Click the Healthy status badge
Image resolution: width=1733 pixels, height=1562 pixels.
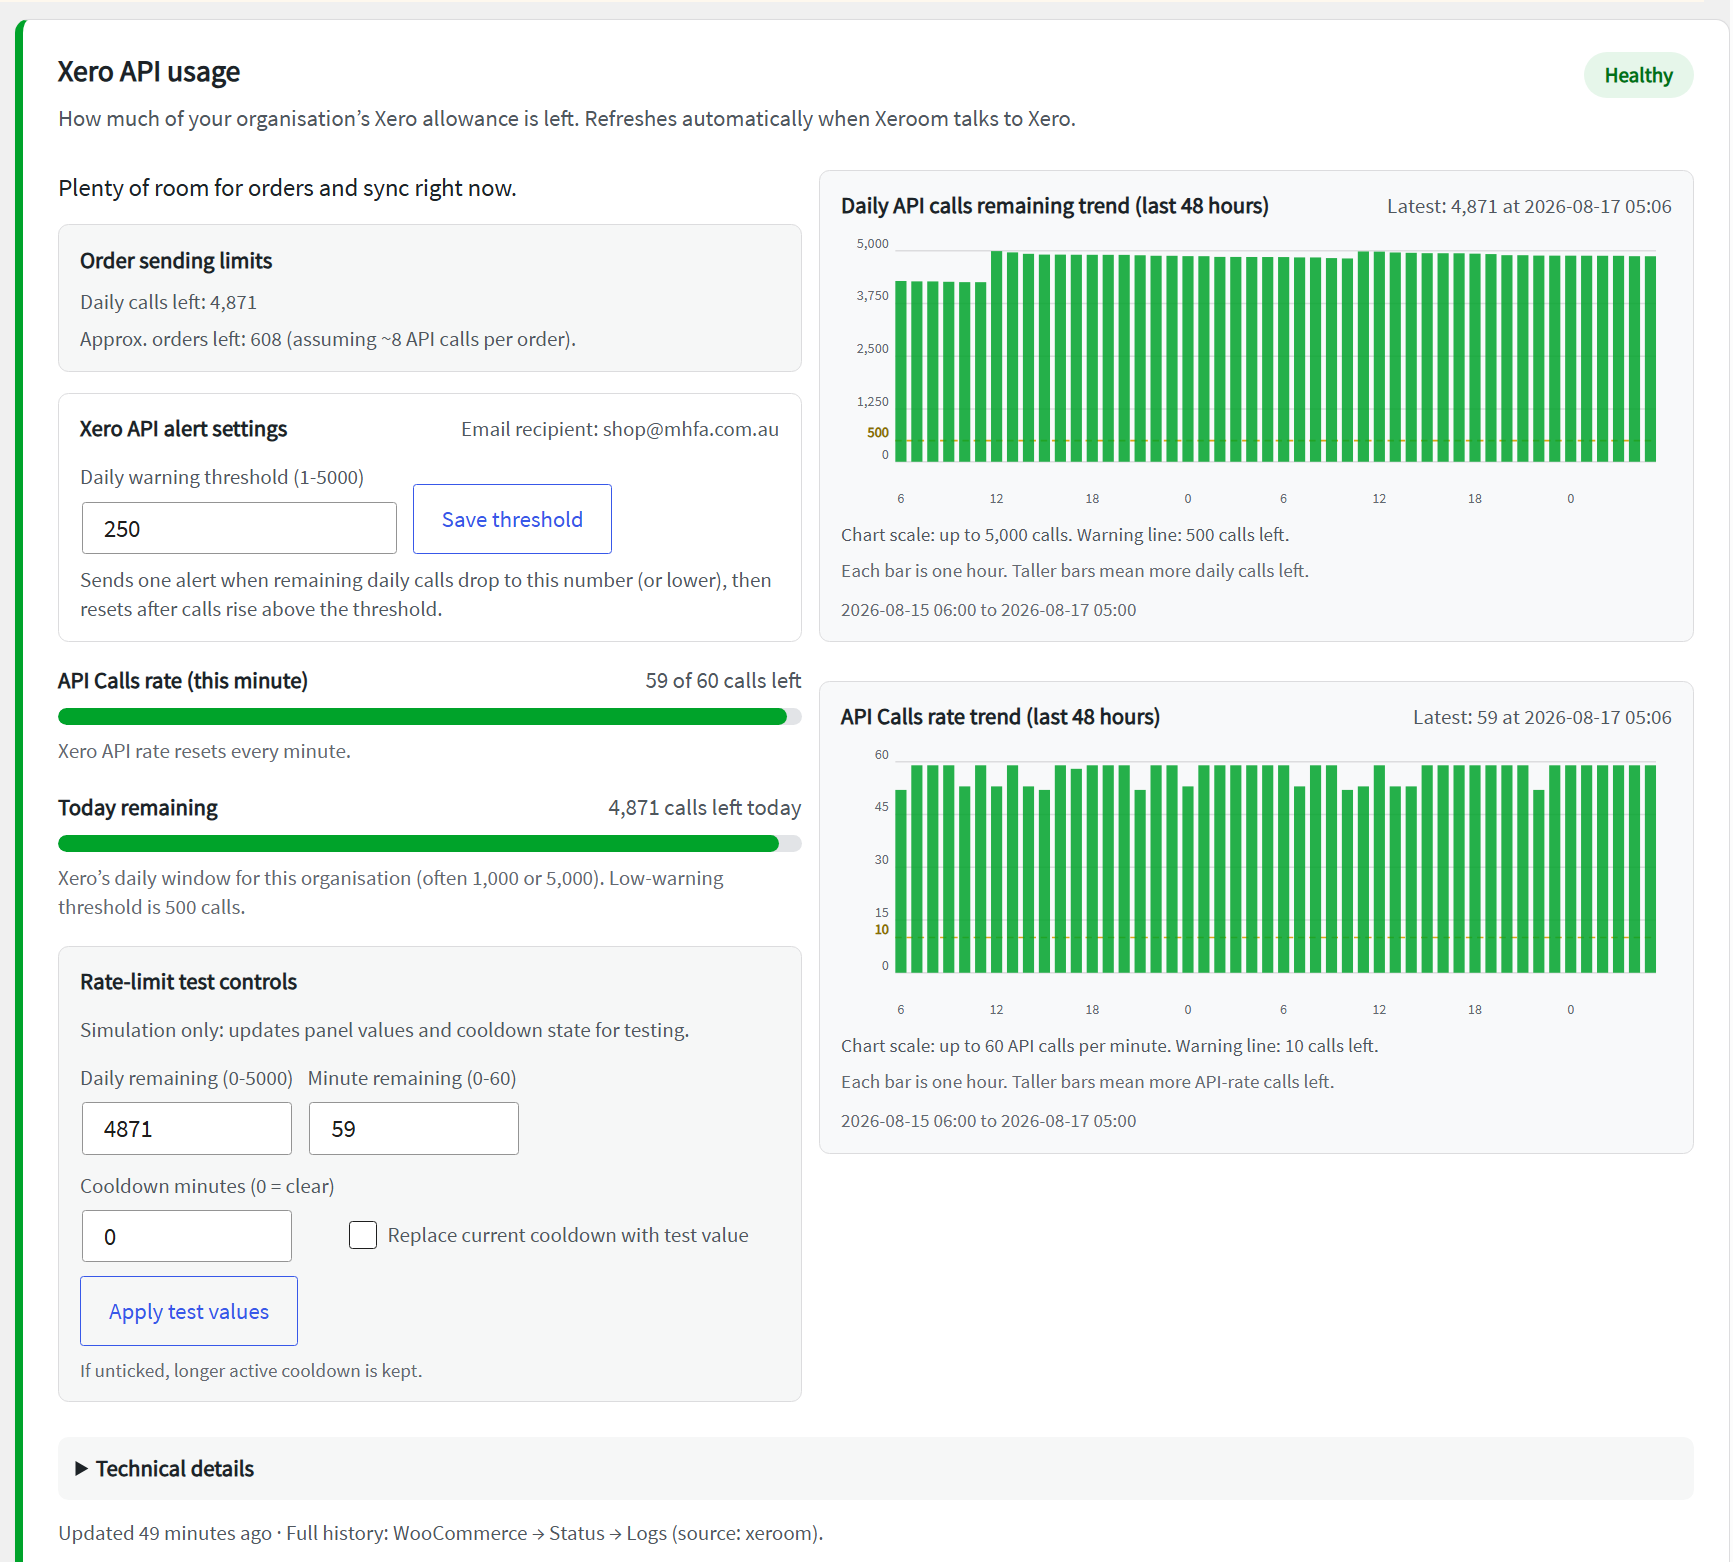coord(1638,75)
